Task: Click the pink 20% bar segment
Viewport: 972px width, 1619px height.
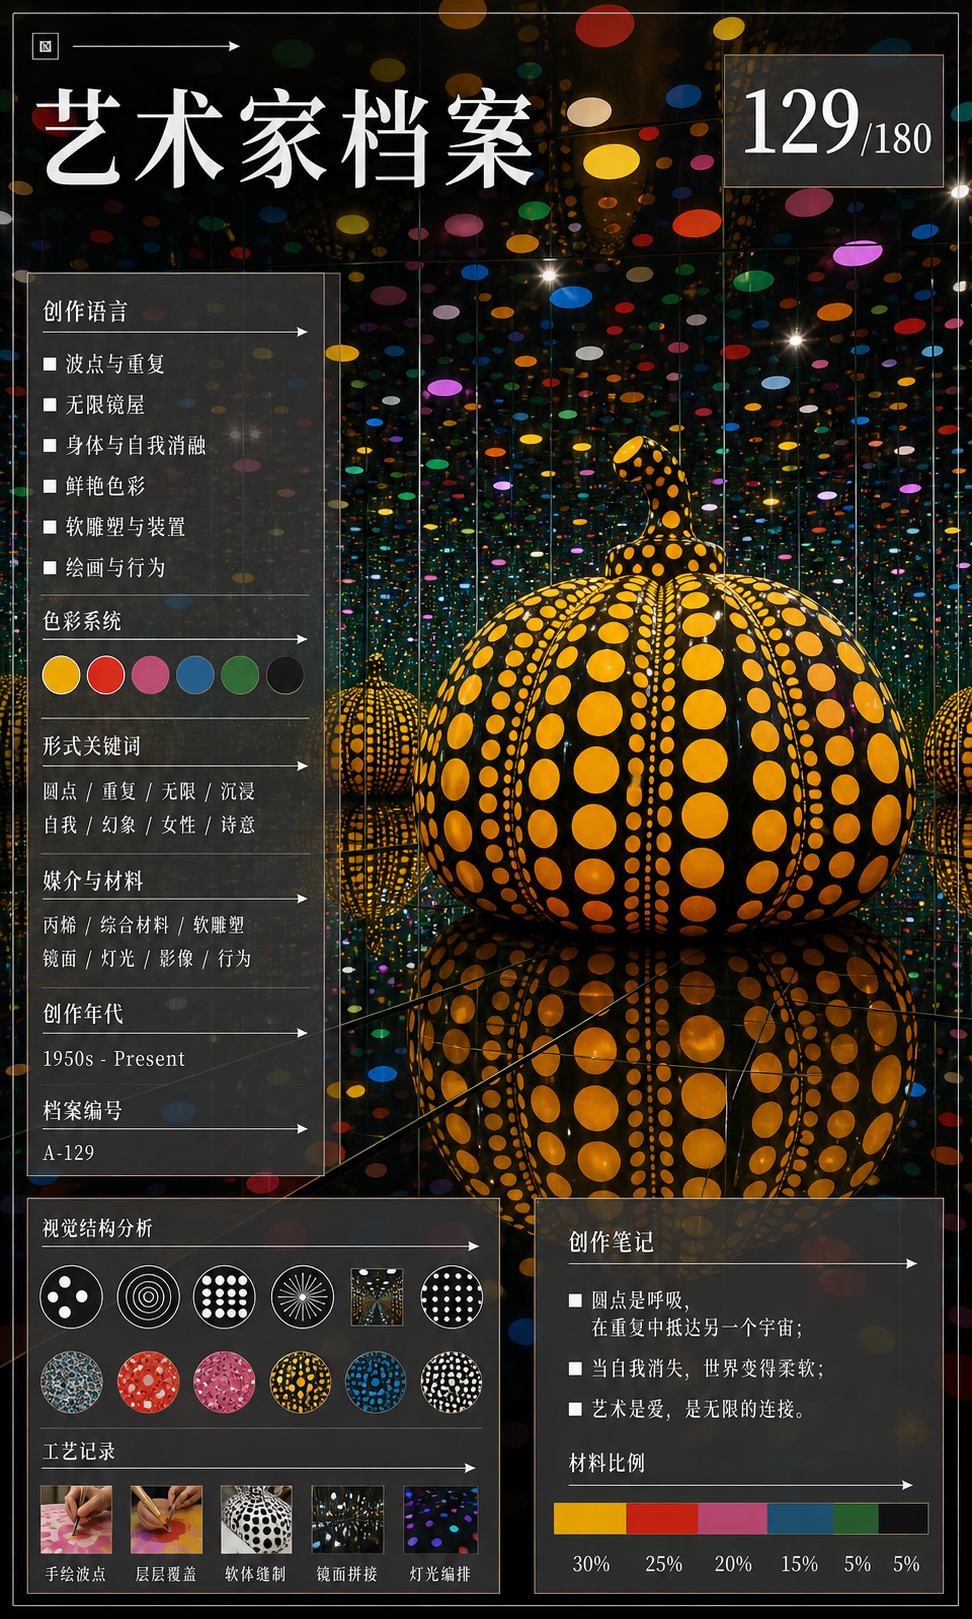Action: [x=733, y=1518]
